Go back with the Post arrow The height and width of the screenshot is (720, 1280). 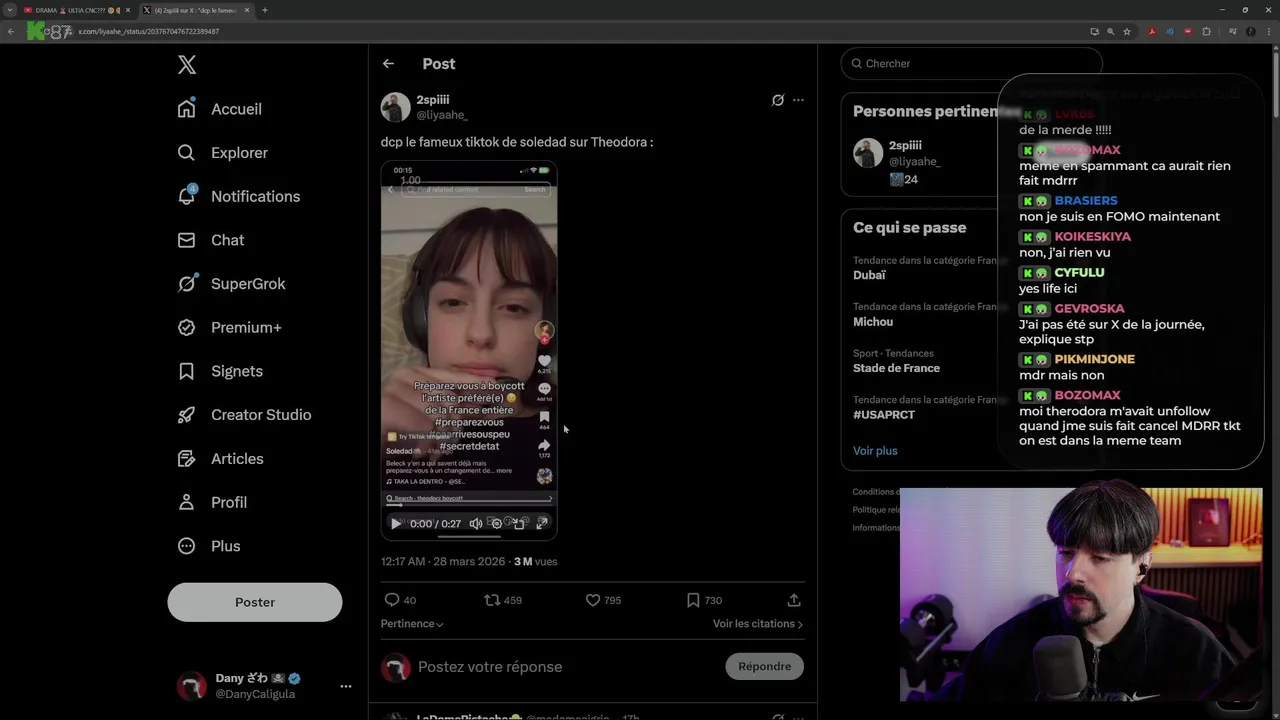(x=388, y=64)
